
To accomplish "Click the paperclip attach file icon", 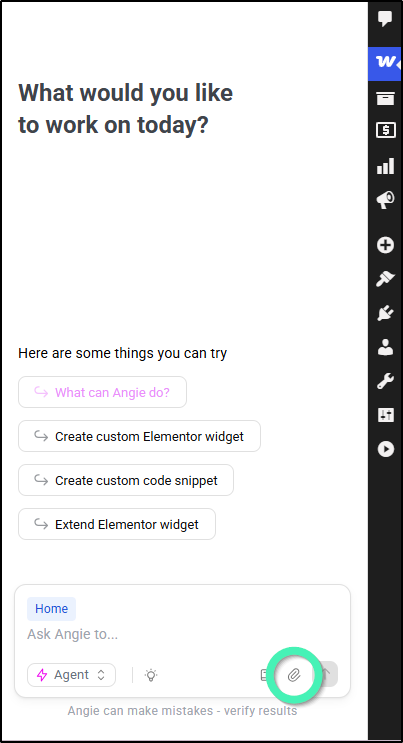I will point(294,675).
